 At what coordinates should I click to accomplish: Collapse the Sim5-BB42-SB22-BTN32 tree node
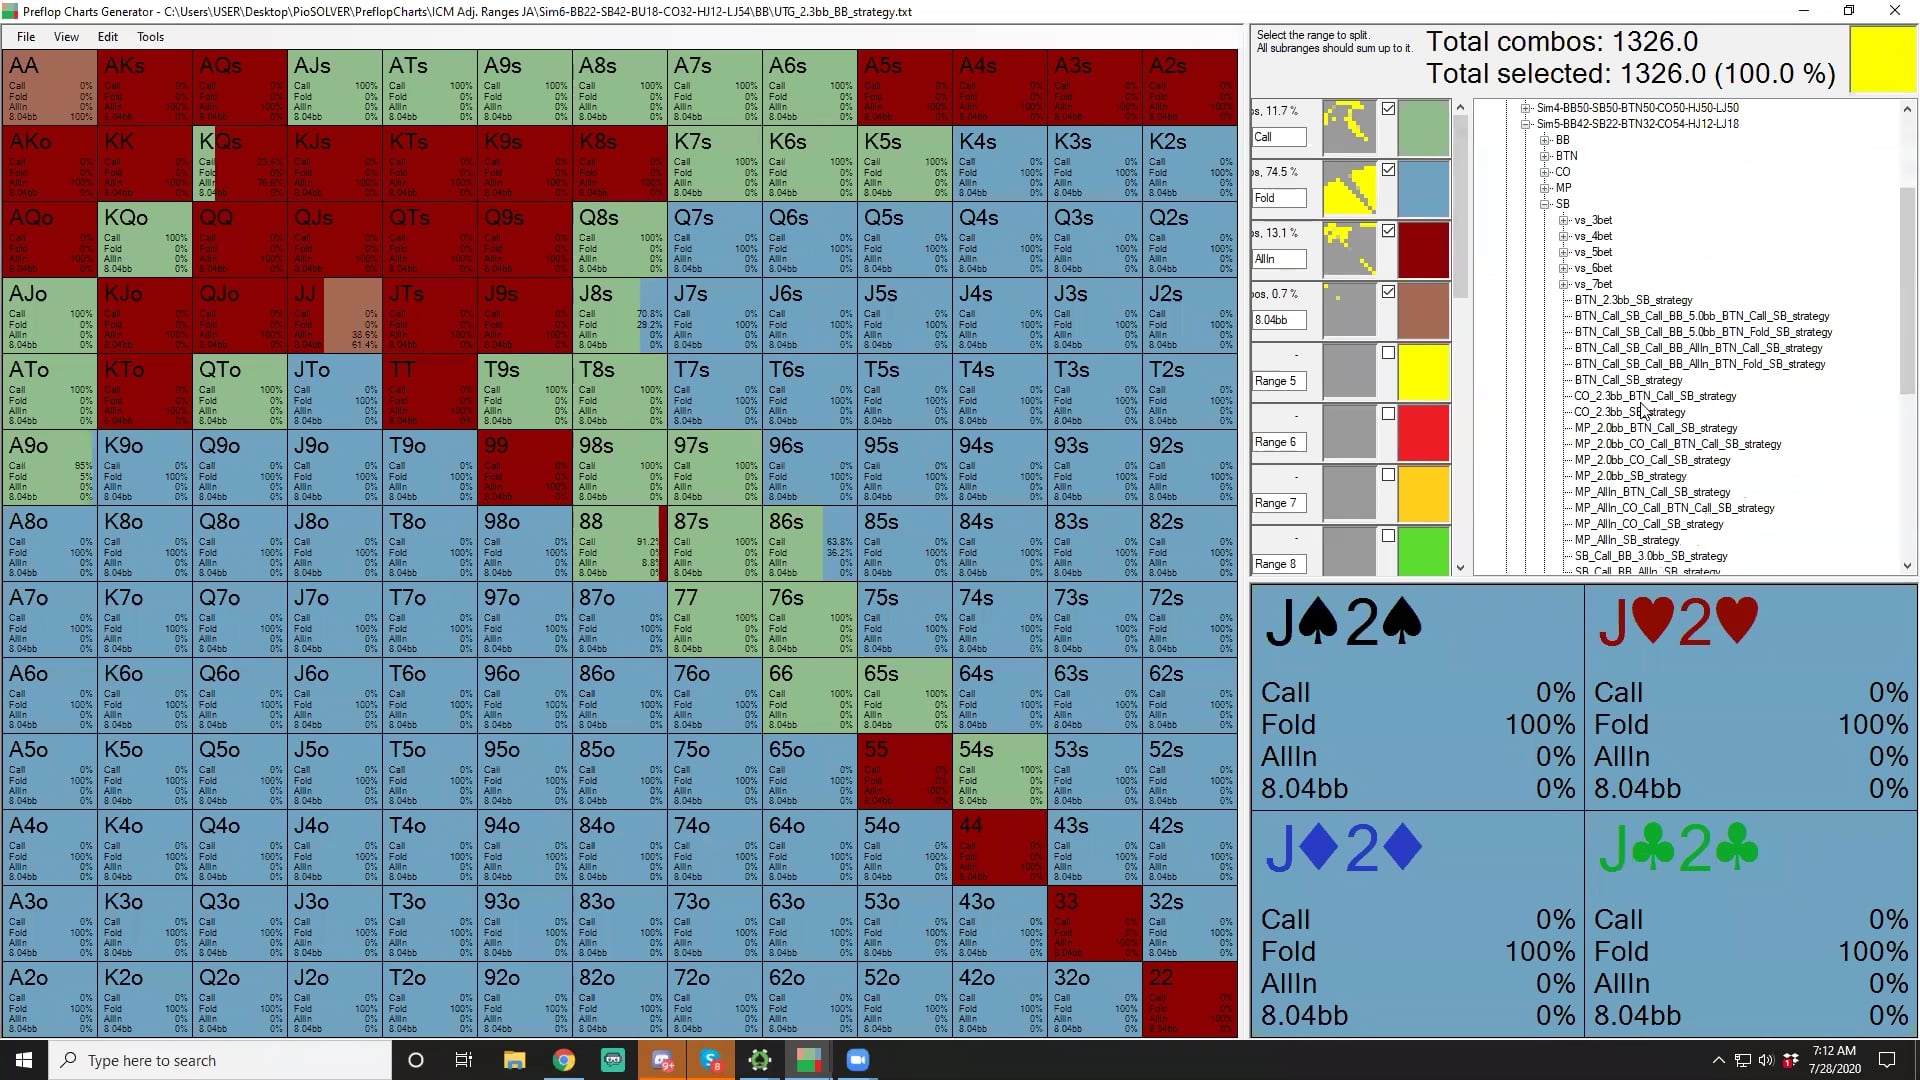coord(1526,124)
